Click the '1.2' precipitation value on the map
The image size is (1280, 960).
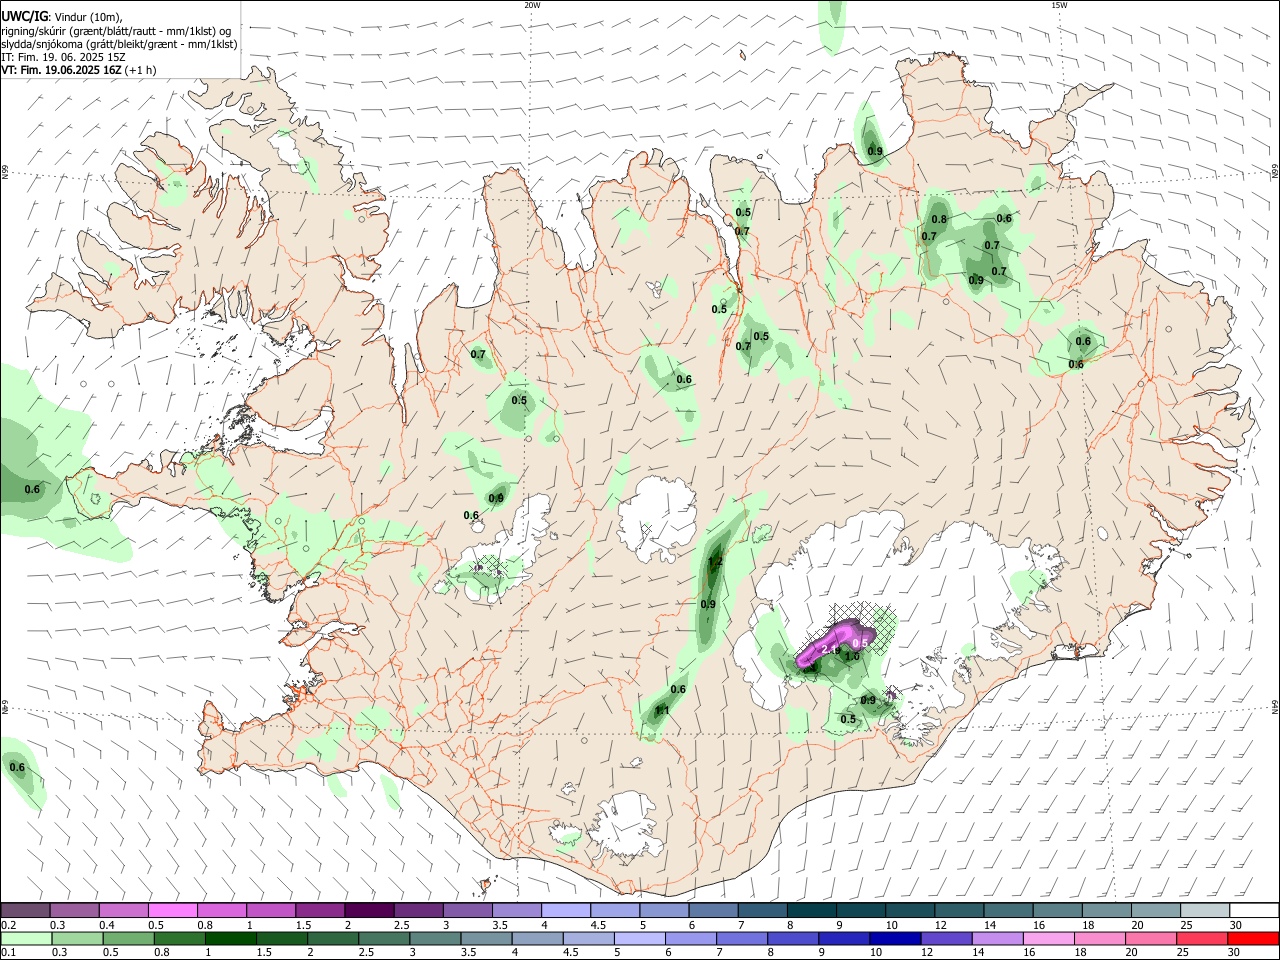point(714,563)
